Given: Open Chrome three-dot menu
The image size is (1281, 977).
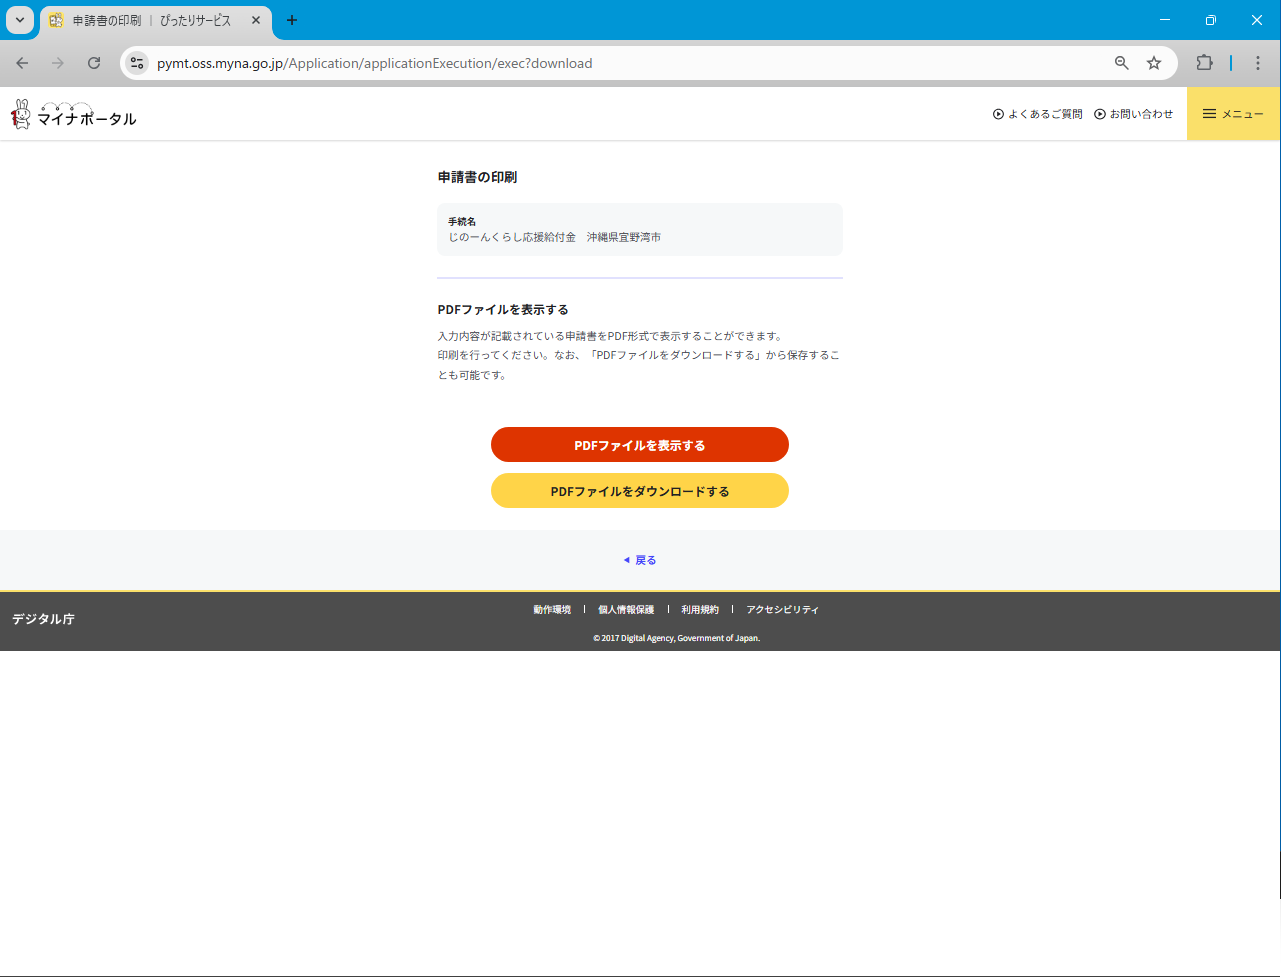Looking at the screenshot, I should [x=1258, y=63].
